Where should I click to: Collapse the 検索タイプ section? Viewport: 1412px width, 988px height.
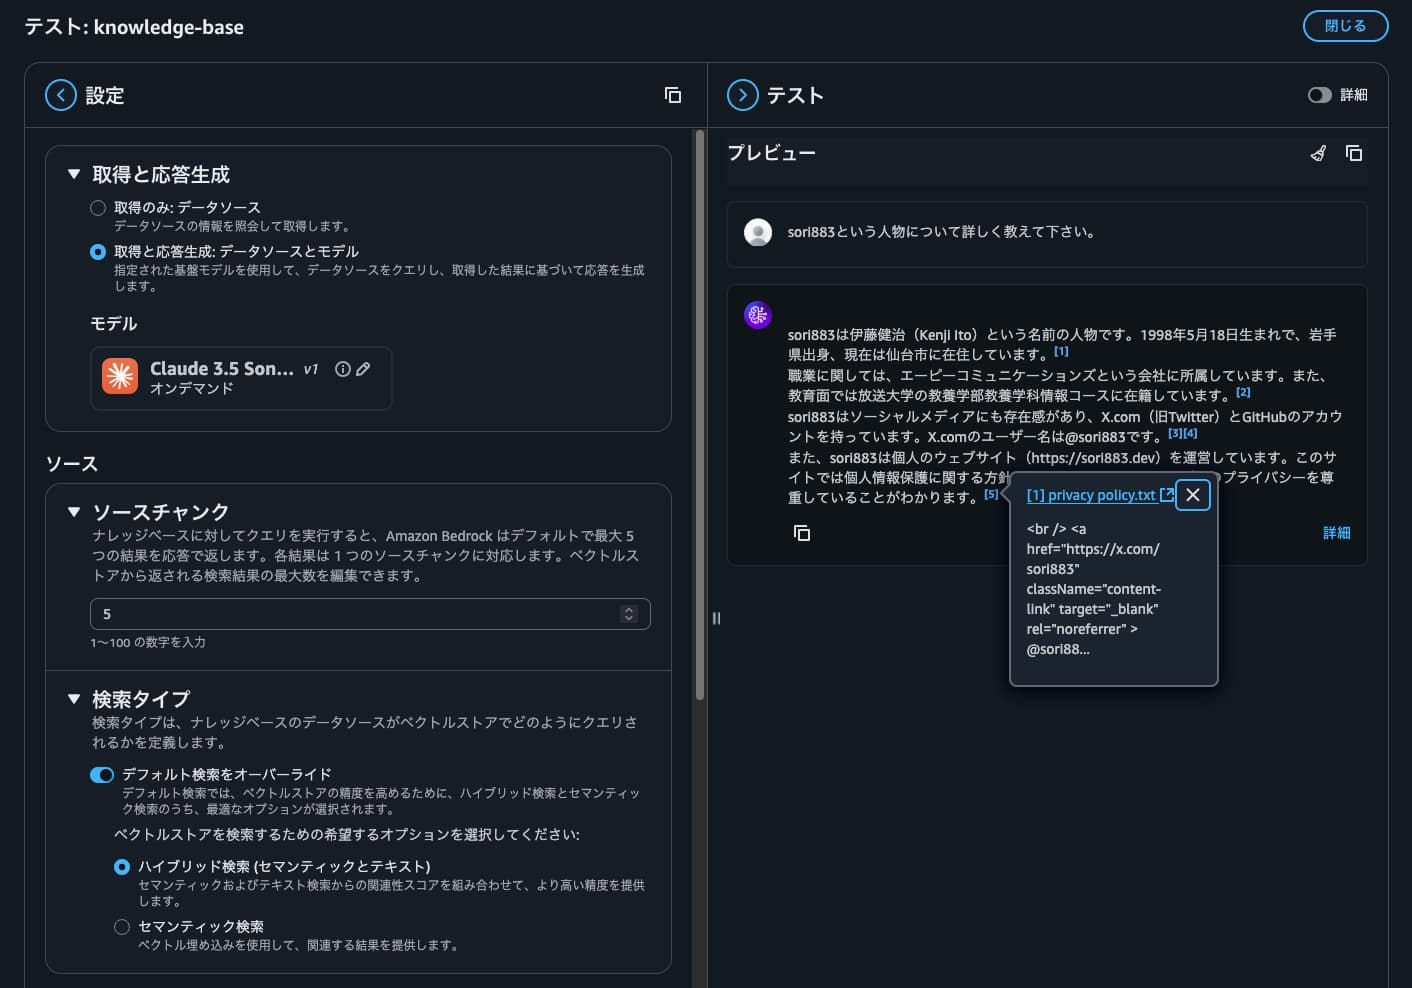tap(73, 699)
